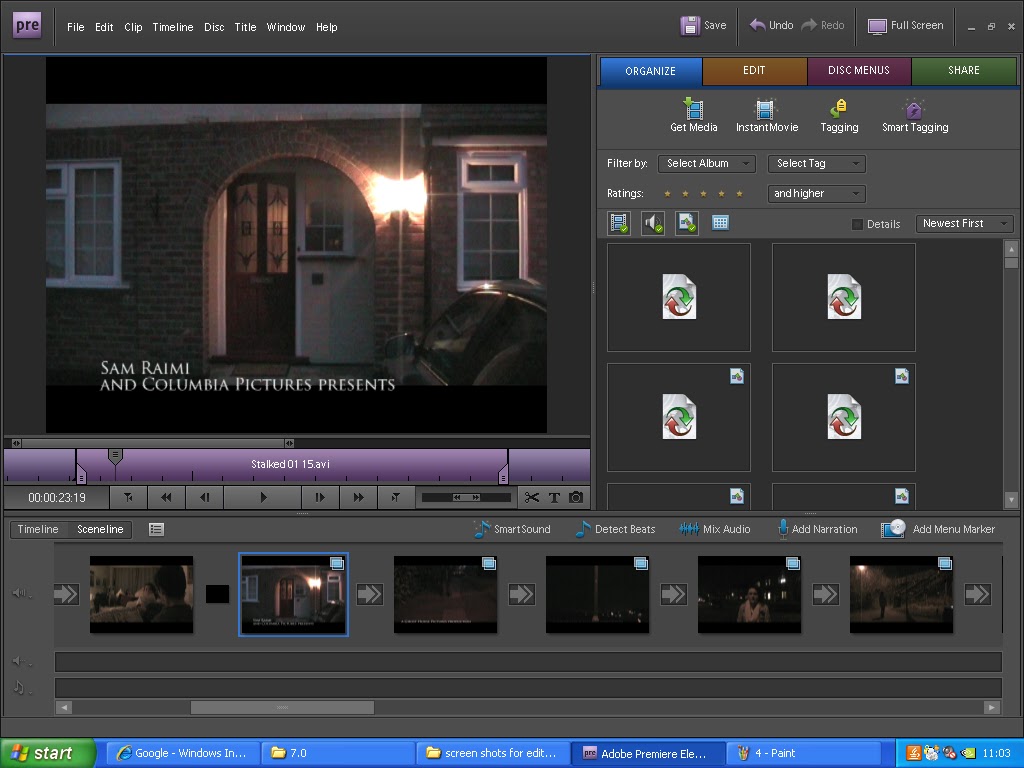Open the Select Tag dropdown

[816, 163]
